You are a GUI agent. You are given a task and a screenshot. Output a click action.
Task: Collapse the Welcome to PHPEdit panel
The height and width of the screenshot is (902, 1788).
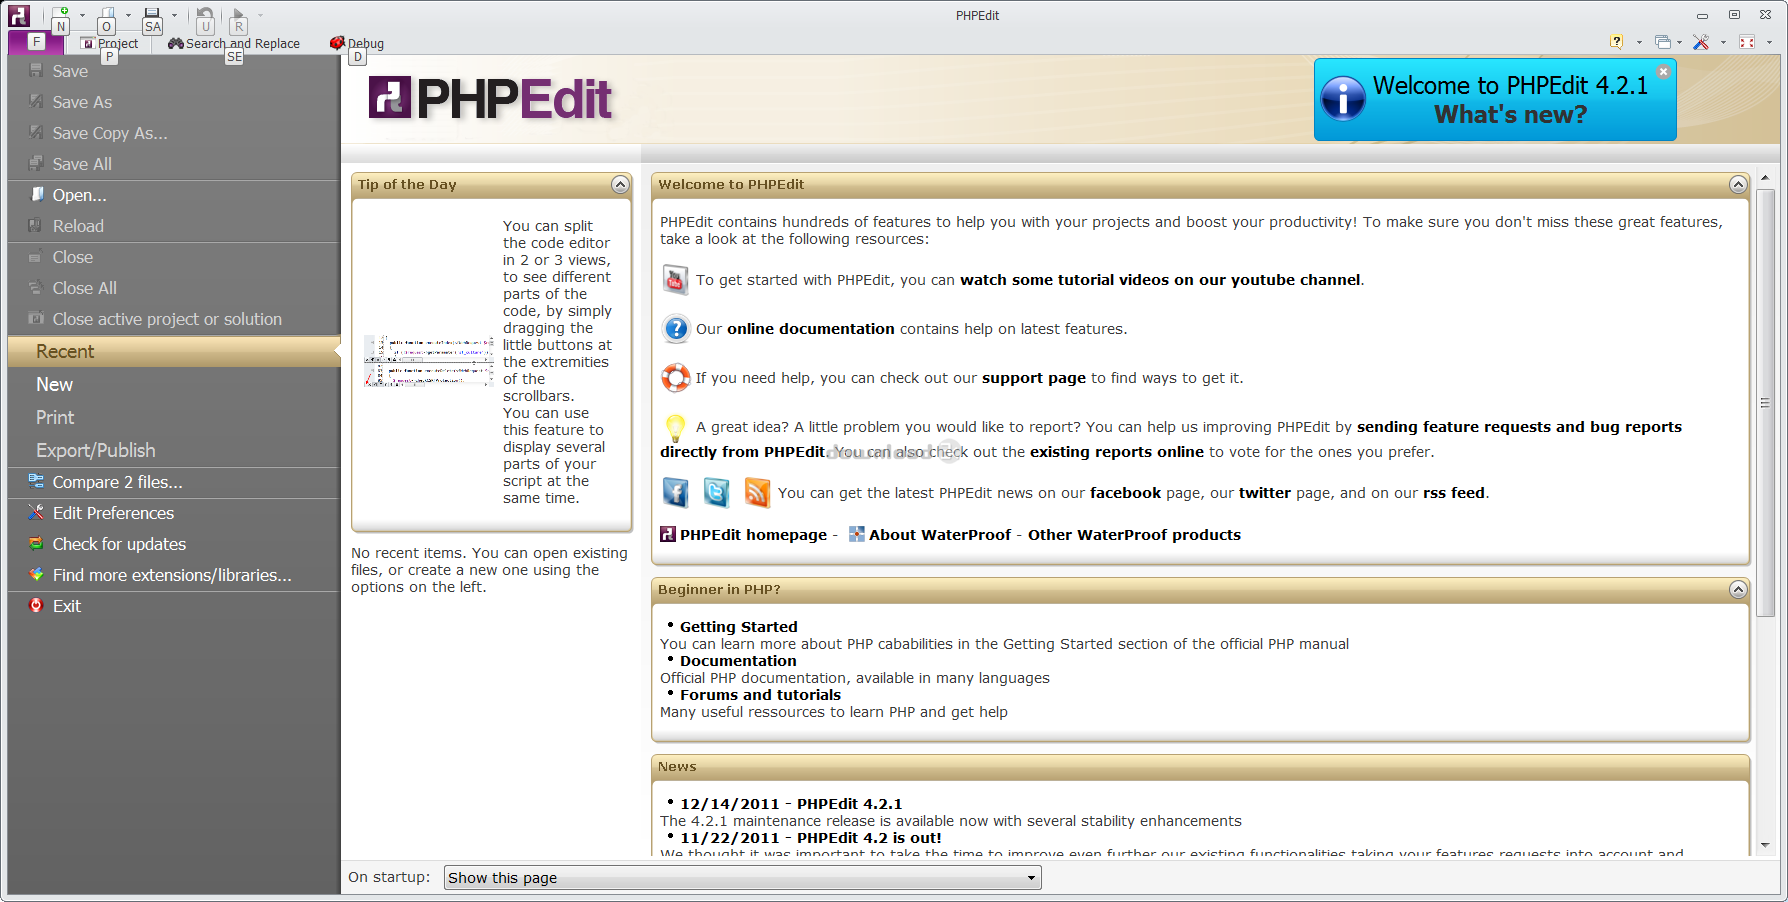[x=1738, y=184]
